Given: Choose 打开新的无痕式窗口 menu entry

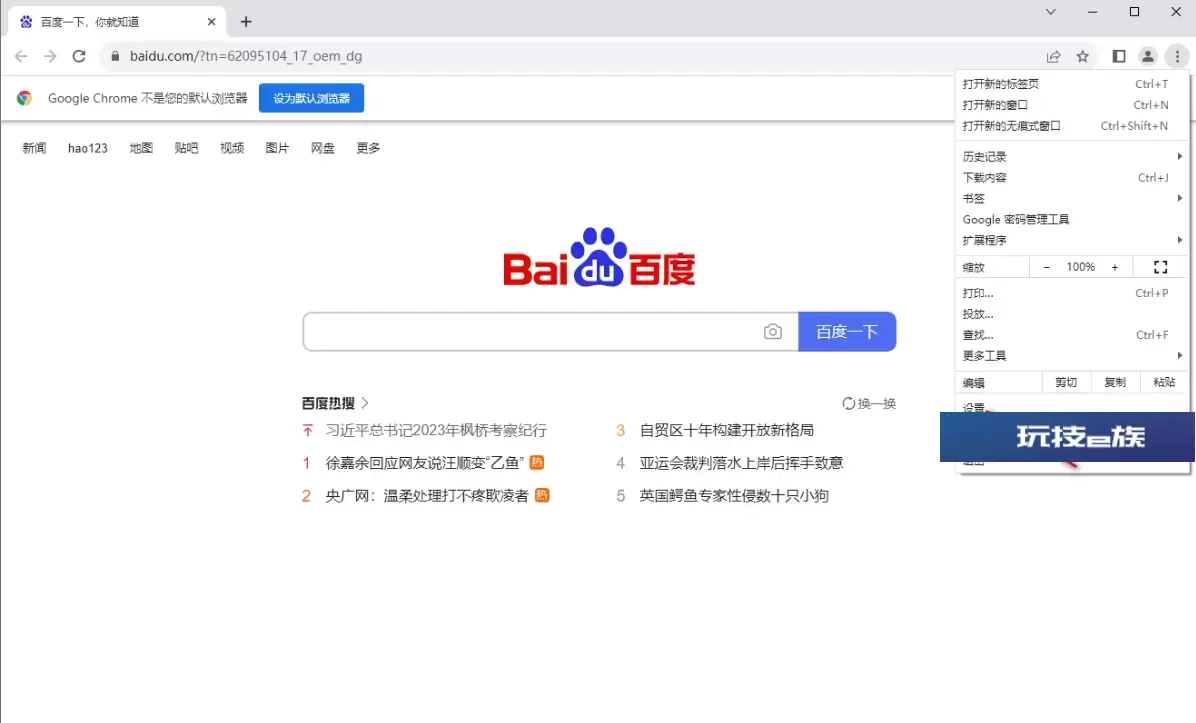Looking at the screenshot, I should [x=1072, y=126].
